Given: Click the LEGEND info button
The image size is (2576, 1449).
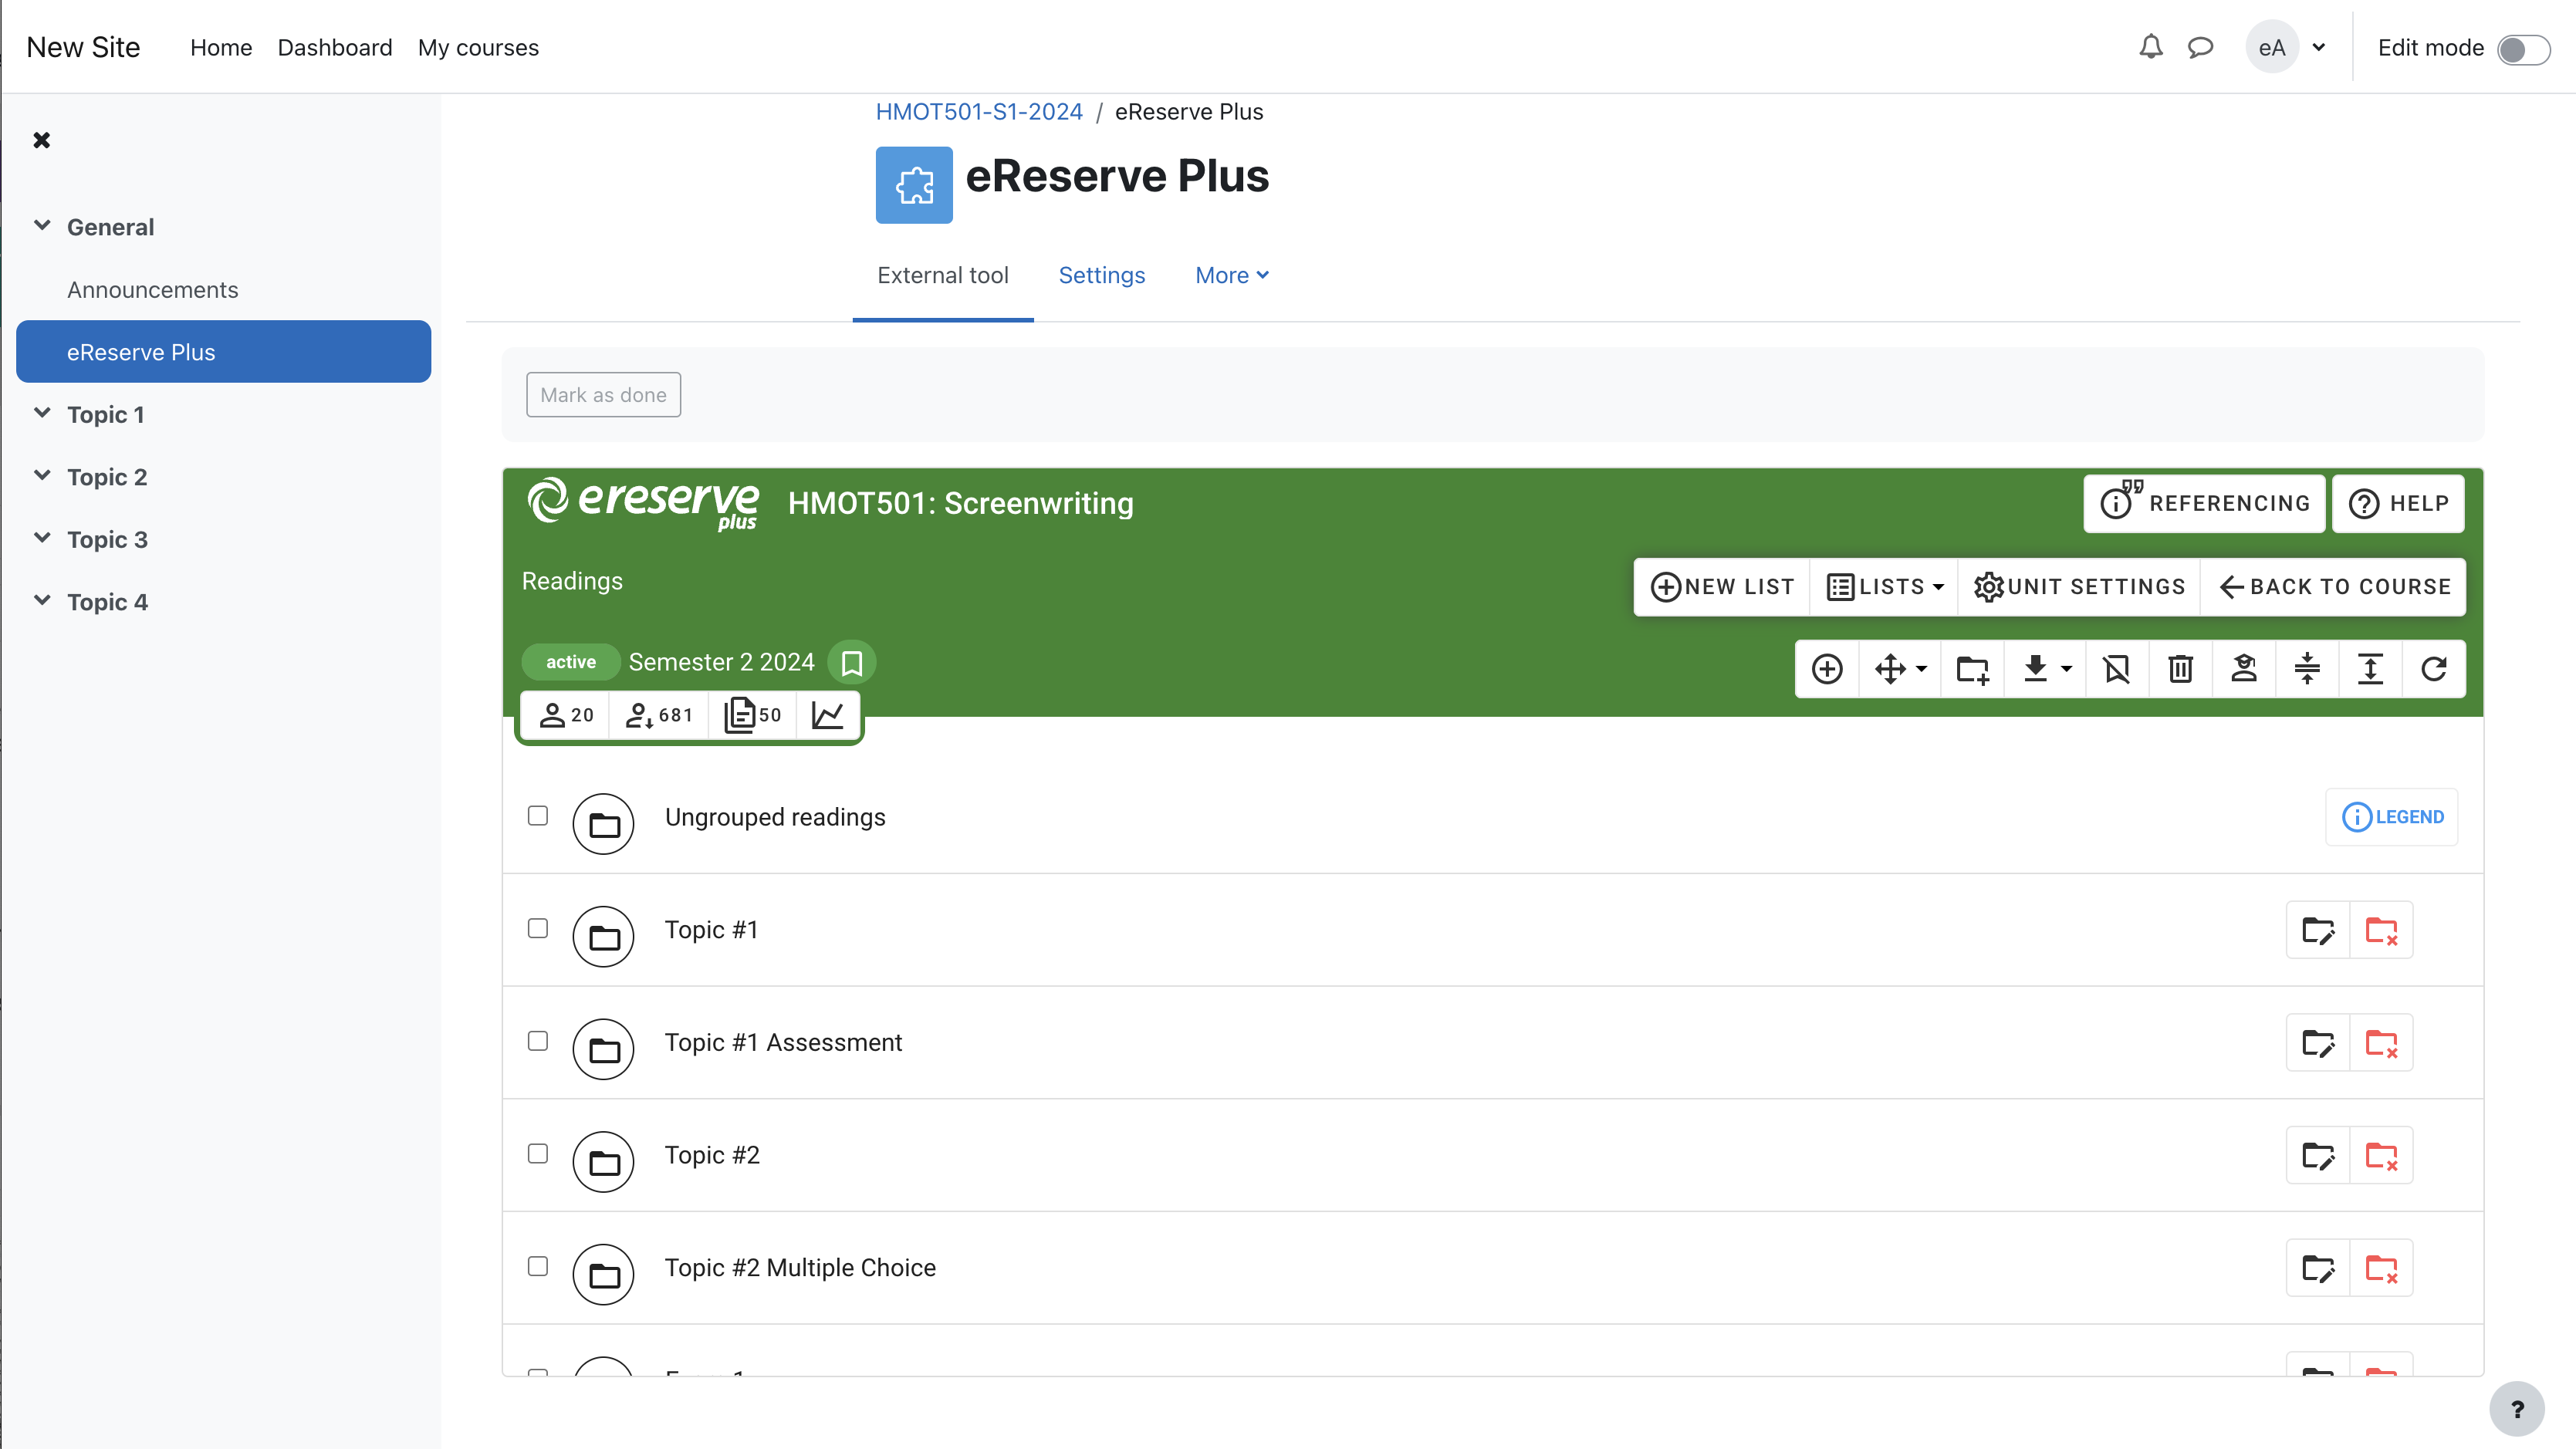Looking at the screenshot, I should pos(2392,817).
